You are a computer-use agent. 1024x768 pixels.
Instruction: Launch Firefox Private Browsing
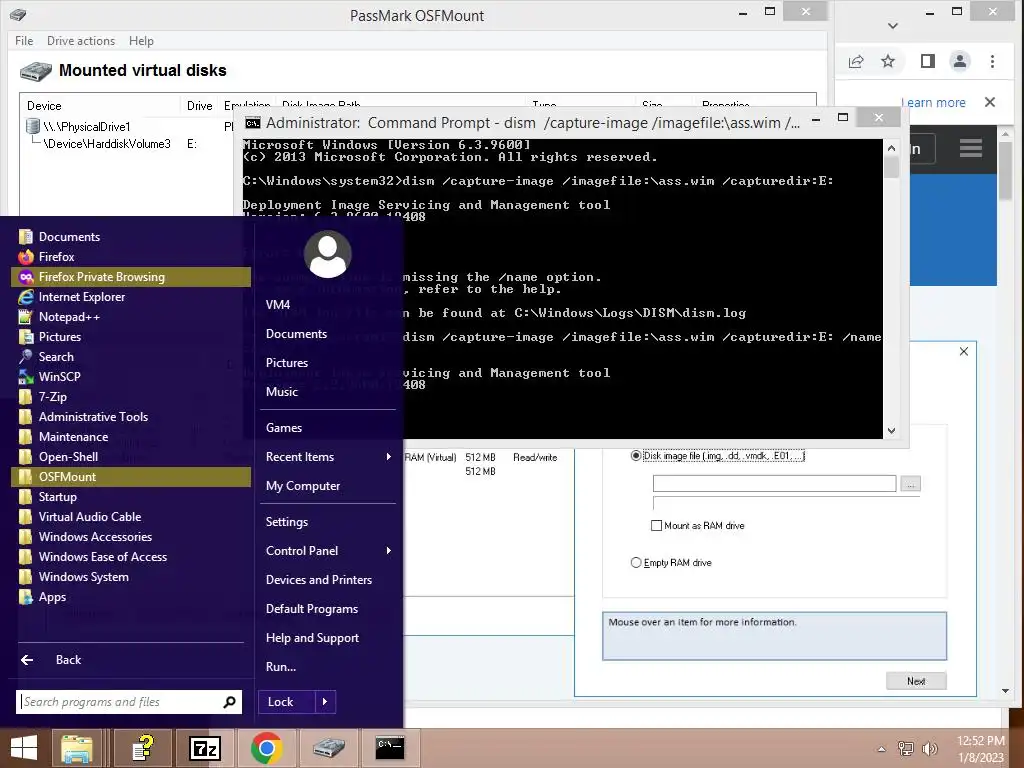point(131,277)
